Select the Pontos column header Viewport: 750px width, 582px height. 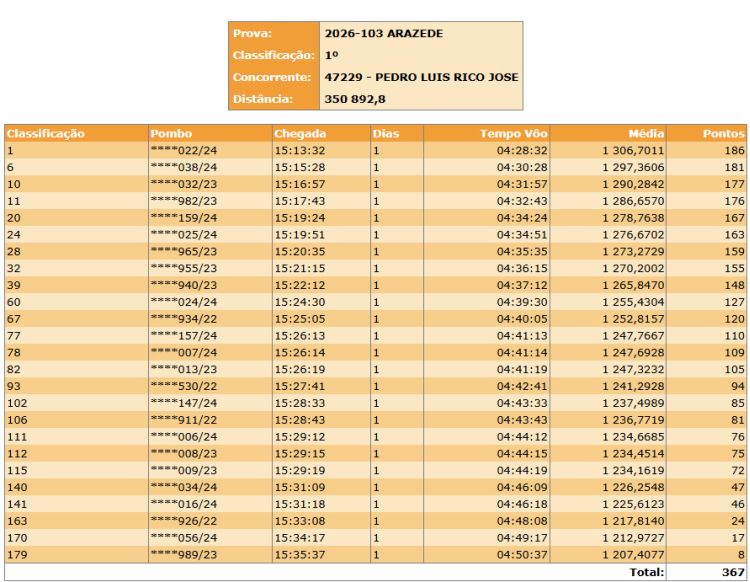point(723,133)
